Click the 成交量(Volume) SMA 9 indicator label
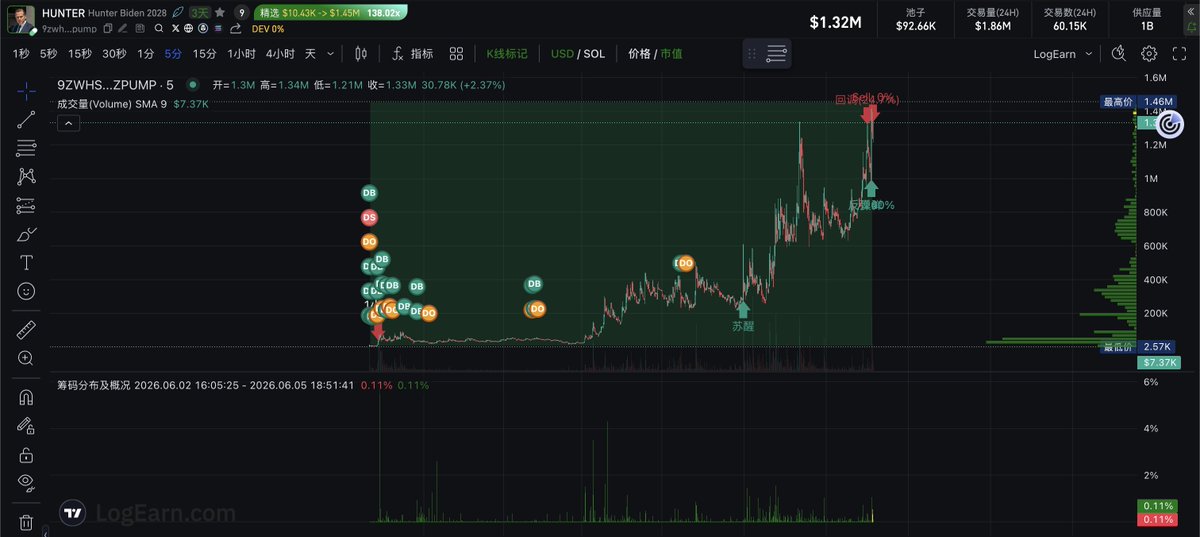Image resolution: width=1200 pixels, height=537 pixels. [113, 103]
